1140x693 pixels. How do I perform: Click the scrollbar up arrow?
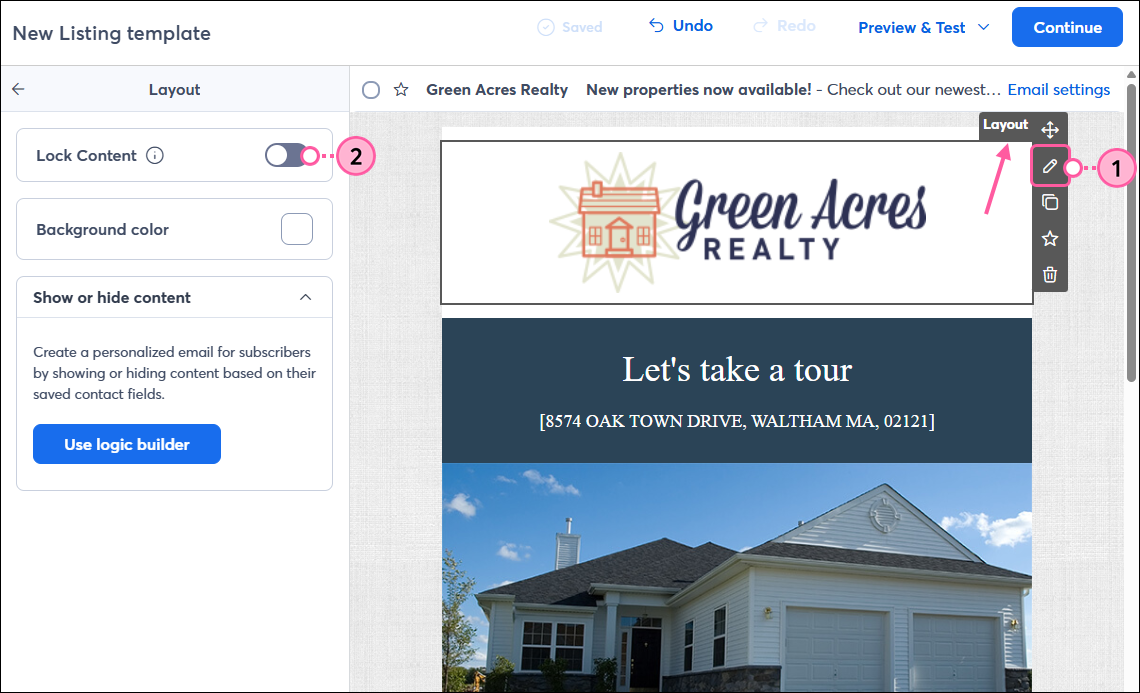(1131, 75)
